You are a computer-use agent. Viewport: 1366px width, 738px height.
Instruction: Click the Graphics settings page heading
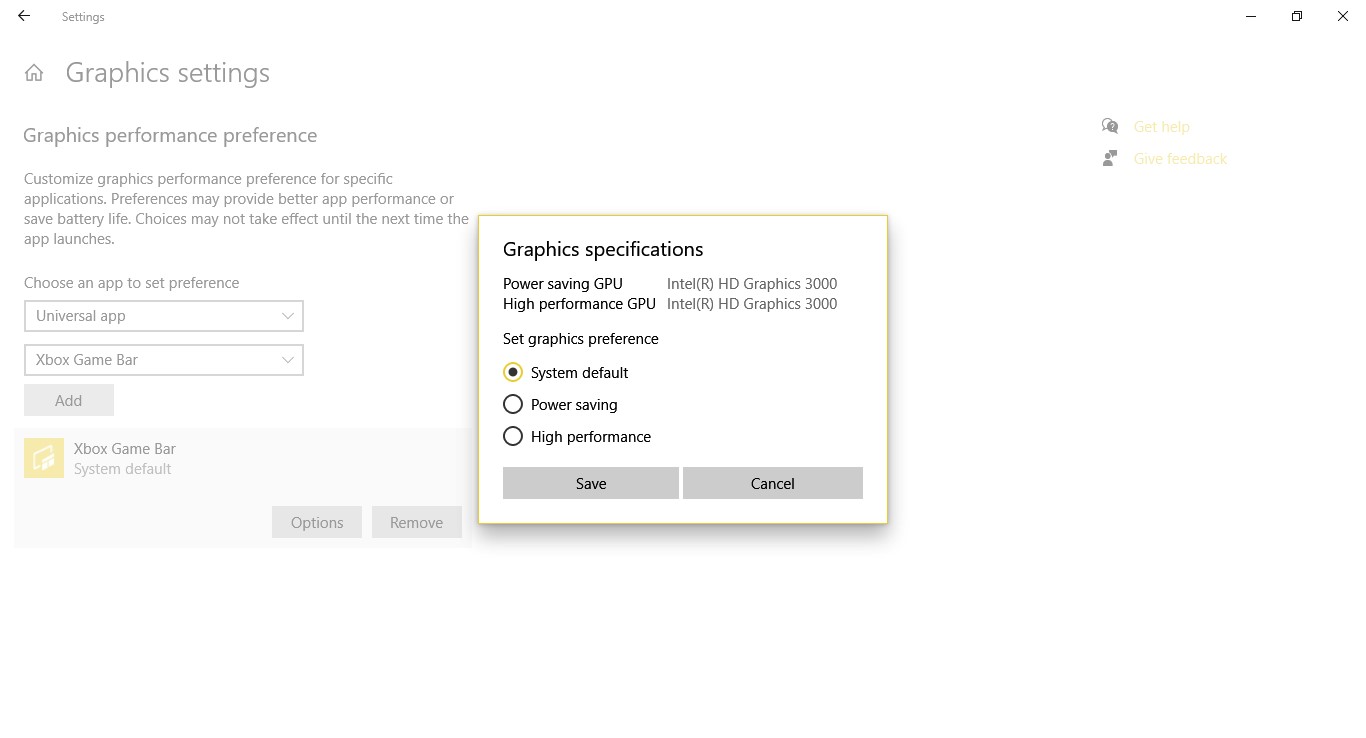tap(168, 73)
